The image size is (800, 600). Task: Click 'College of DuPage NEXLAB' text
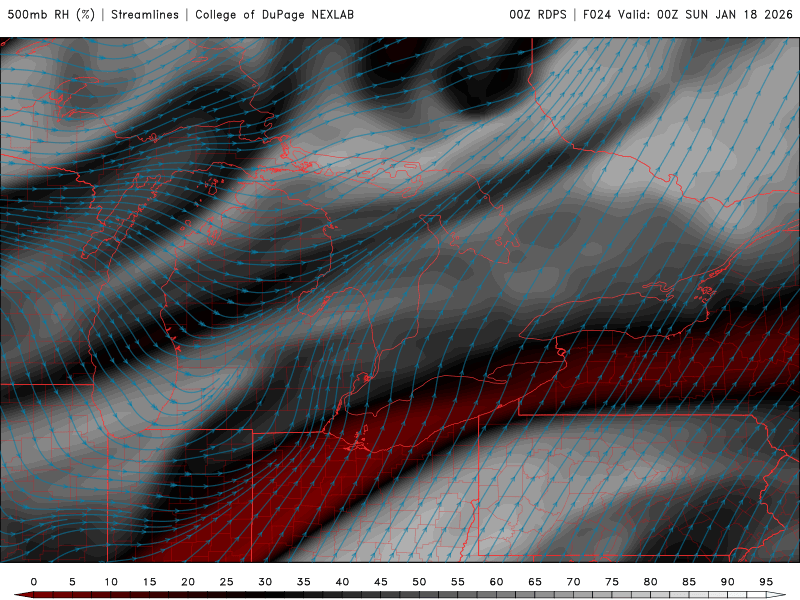(274, 14)
